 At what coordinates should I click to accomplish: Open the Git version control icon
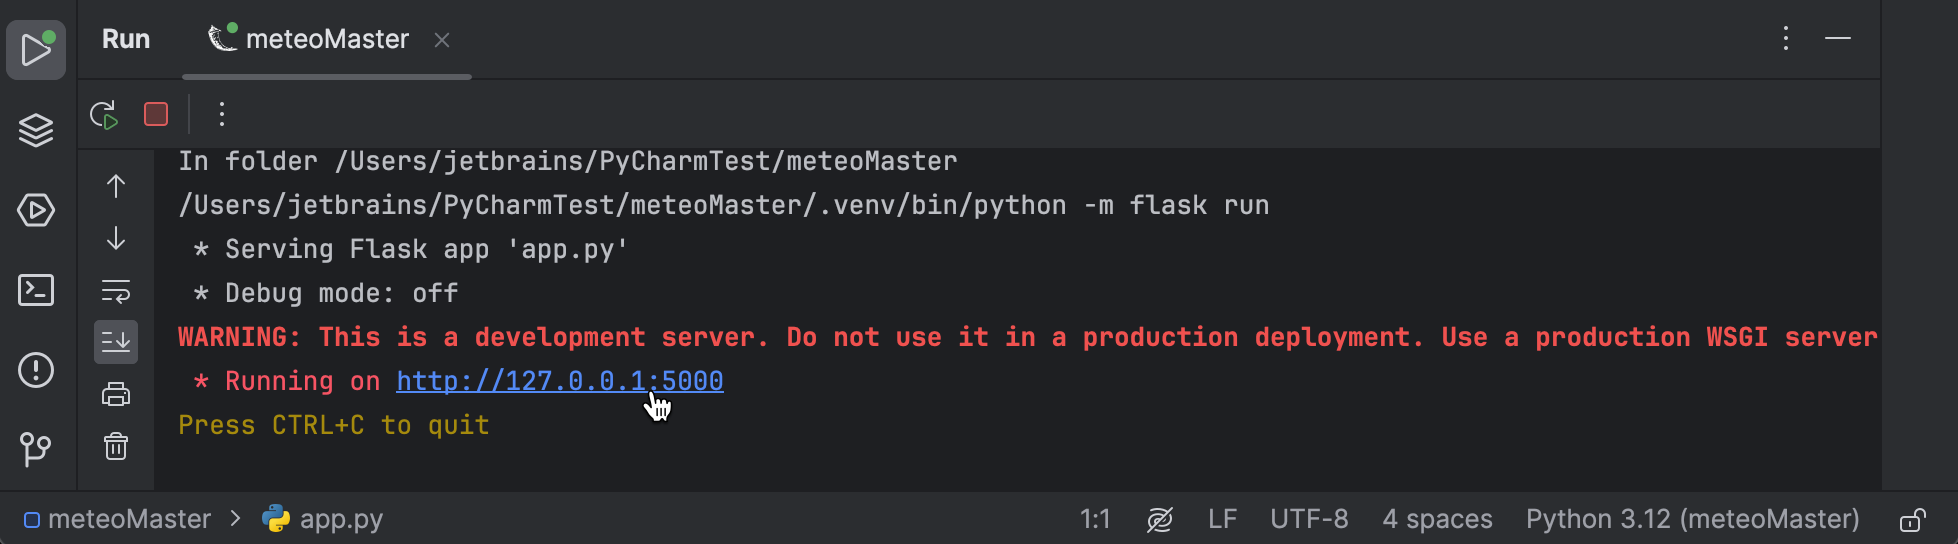point(36,449)
